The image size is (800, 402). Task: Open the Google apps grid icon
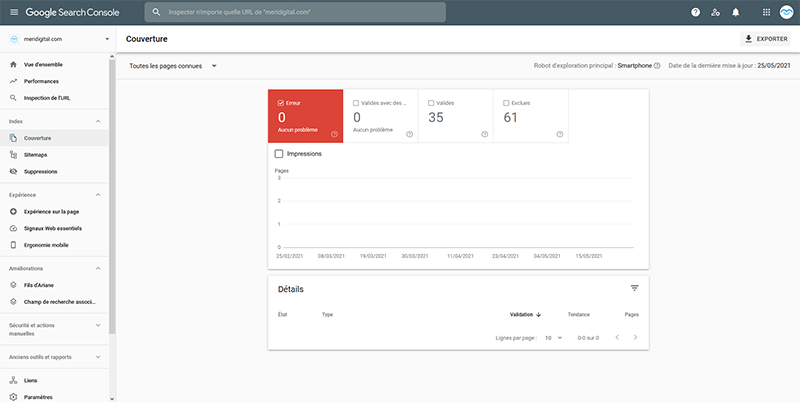pyautogui.click(x=766, y=12)
